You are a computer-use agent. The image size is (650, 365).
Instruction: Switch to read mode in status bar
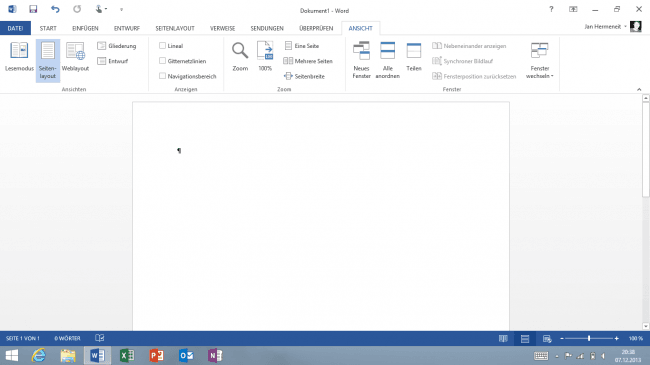503,338
